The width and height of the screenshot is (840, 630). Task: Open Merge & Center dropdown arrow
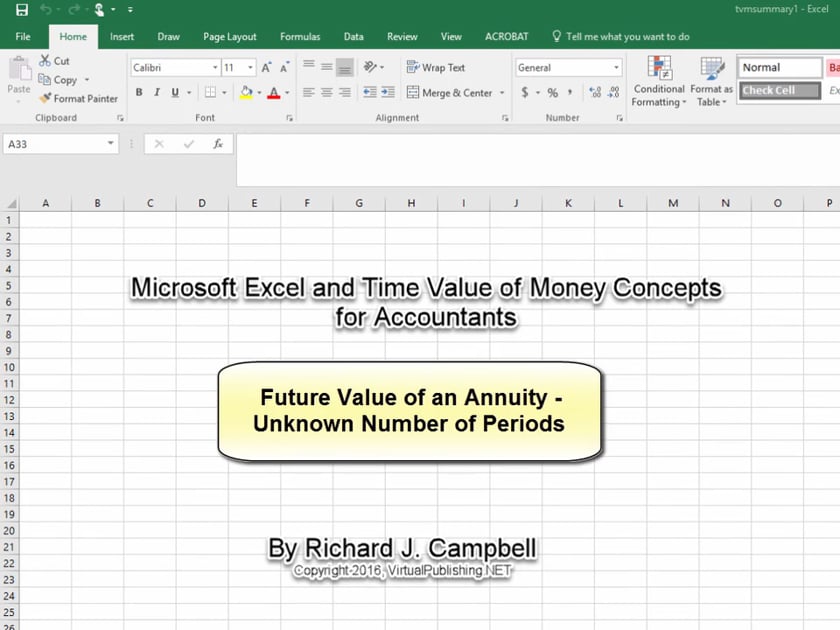click(502, 93)
